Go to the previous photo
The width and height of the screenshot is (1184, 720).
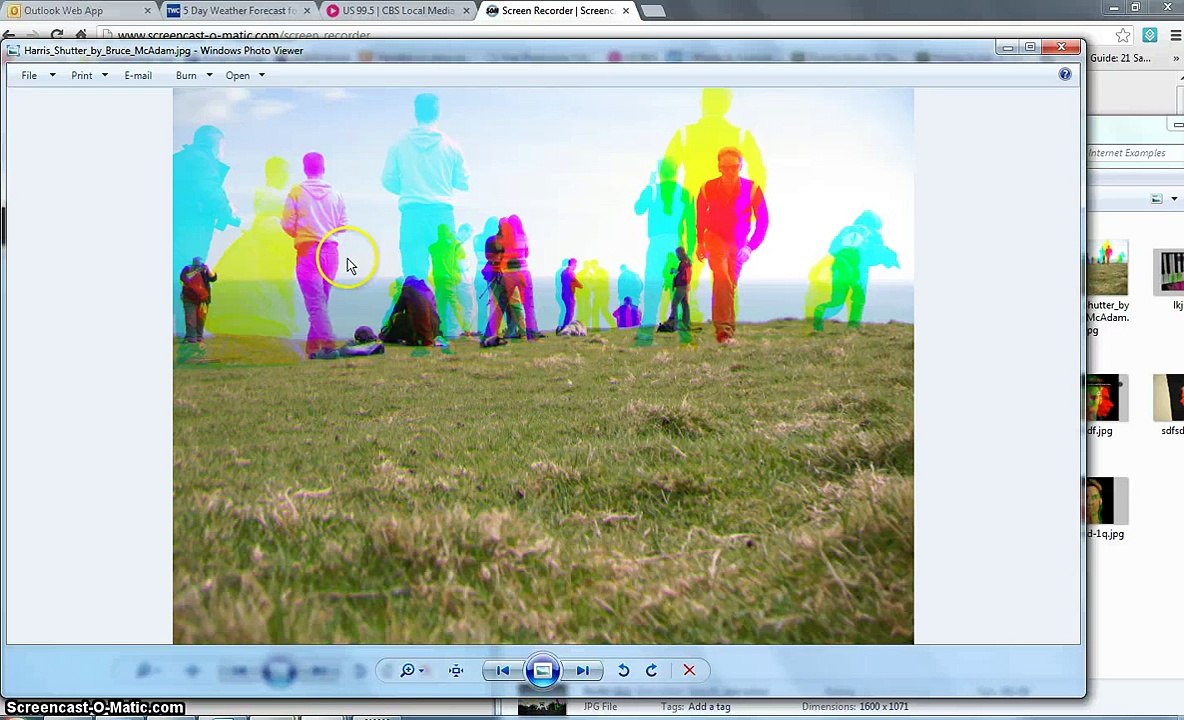point(503,670)
